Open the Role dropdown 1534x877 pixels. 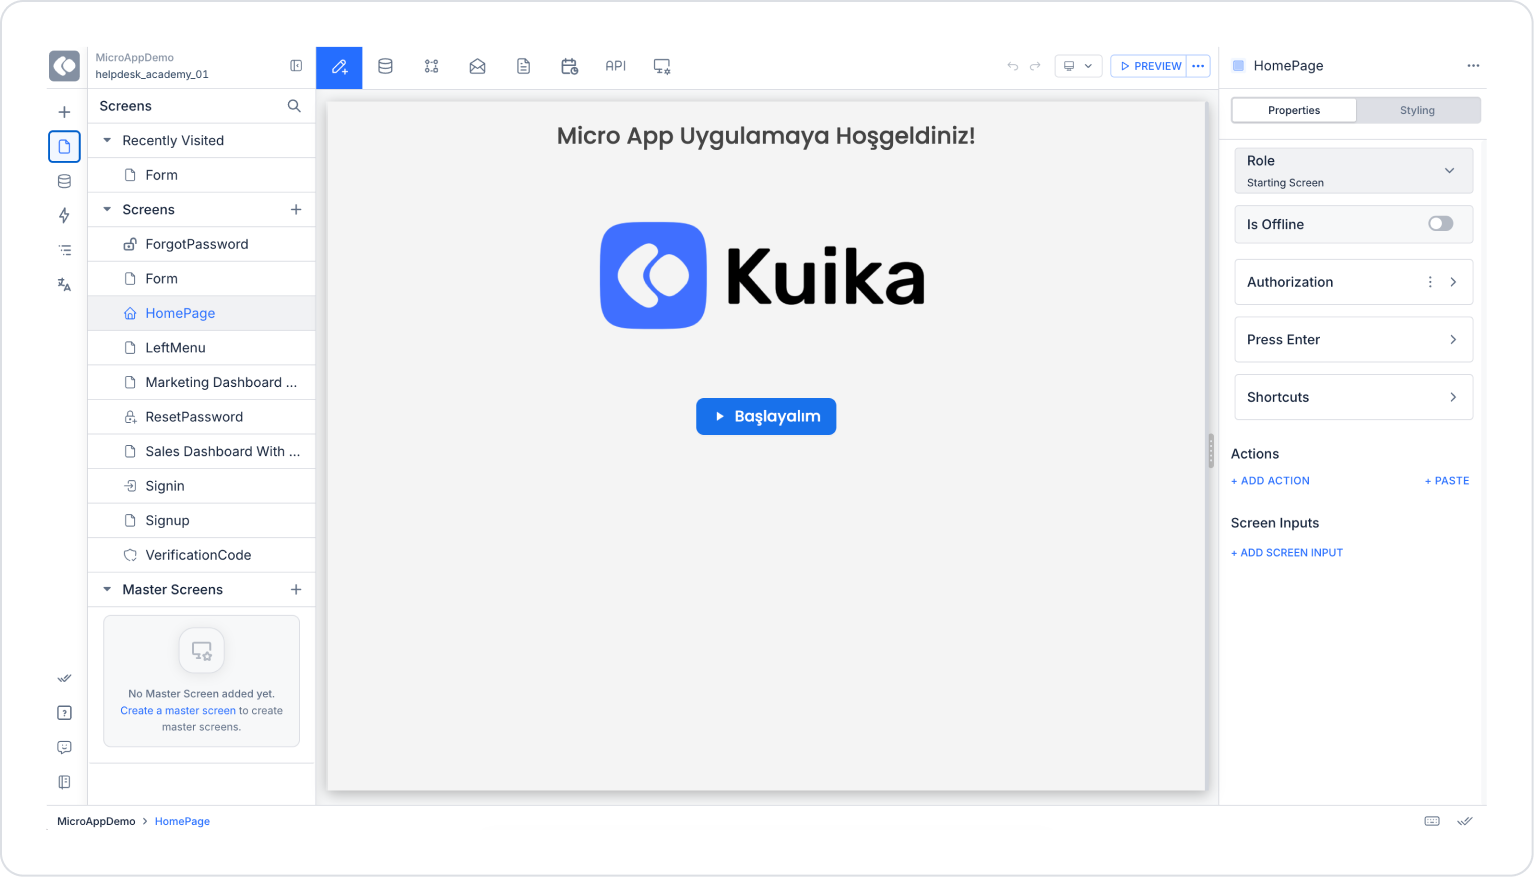[x=1354, y=171]
